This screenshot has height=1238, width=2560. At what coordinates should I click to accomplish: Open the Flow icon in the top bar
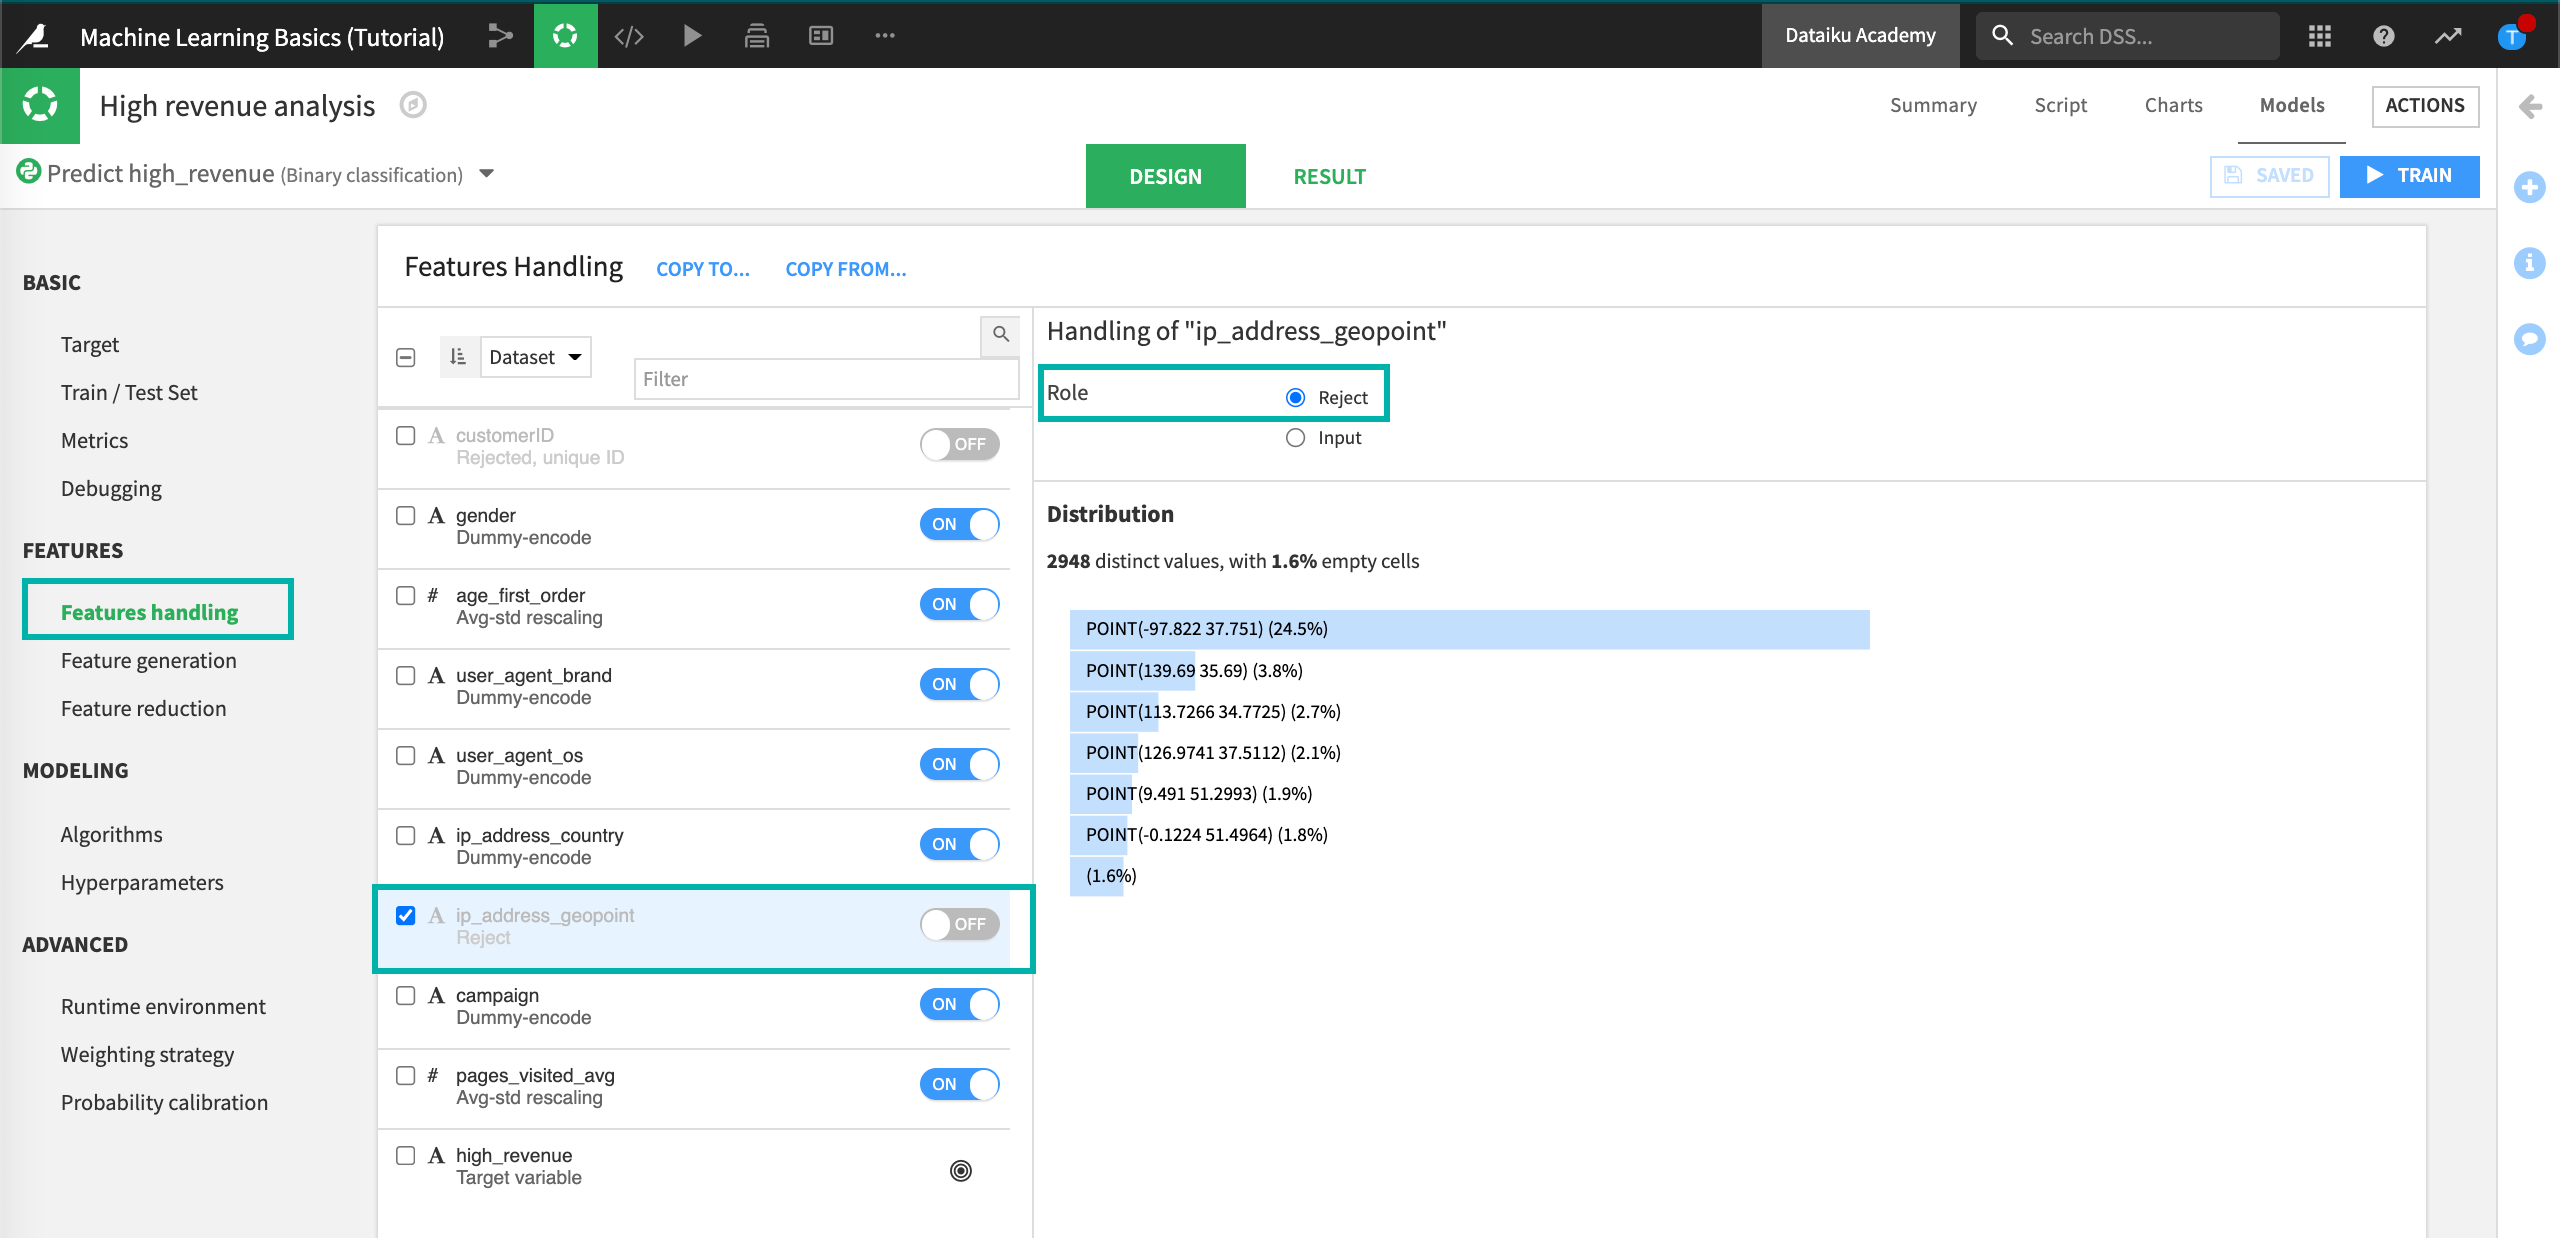500,36
